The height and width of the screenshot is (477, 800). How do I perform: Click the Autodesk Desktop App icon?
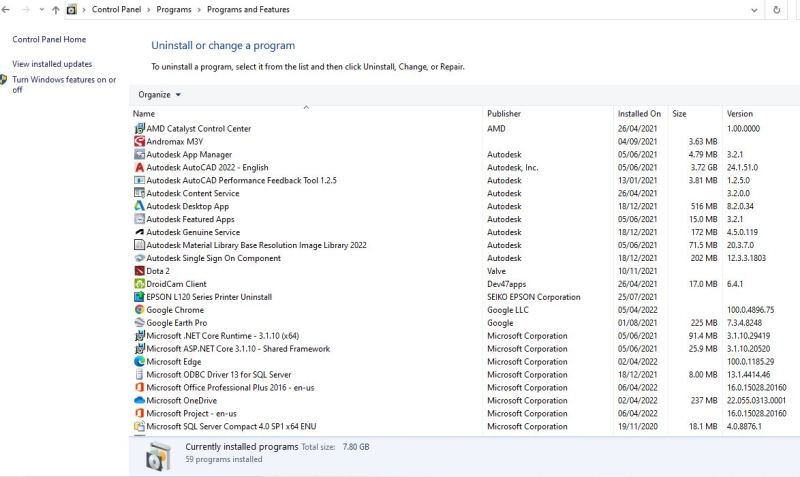(x=139, y=206)
